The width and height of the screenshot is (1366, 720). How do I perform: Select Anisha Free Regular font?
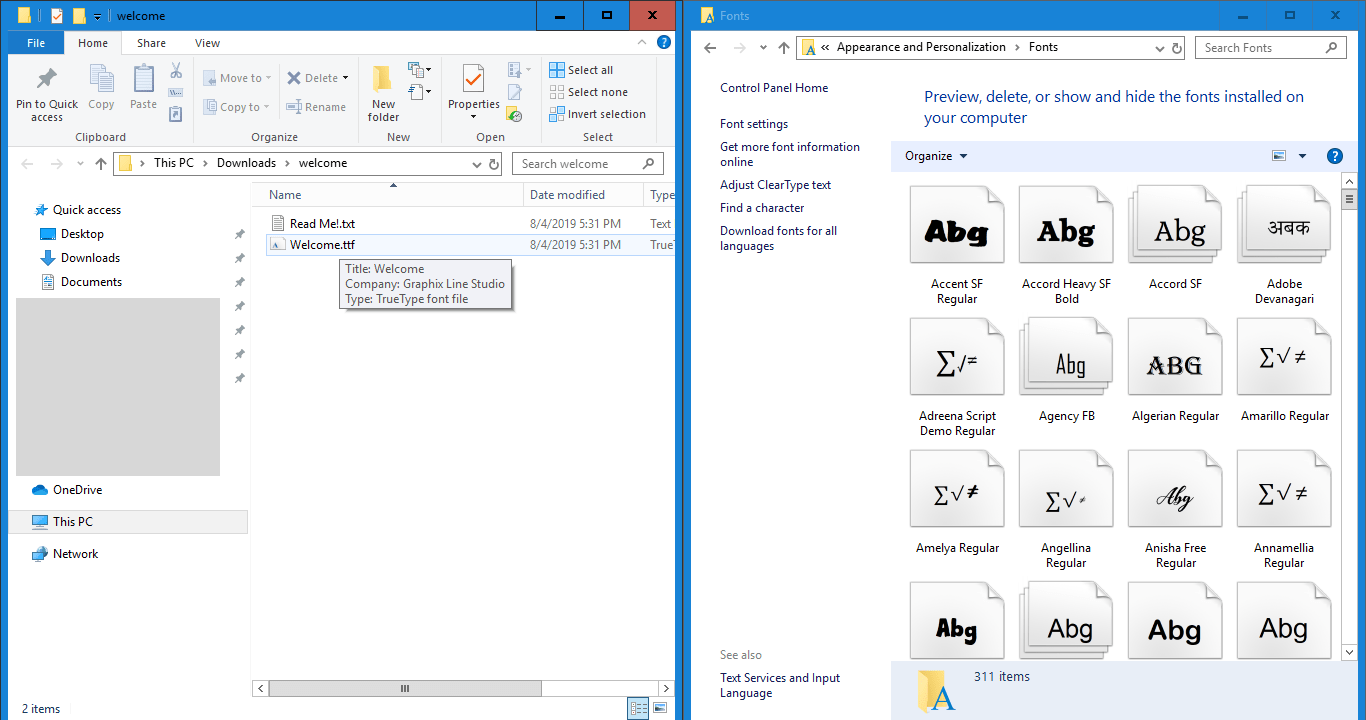[x=1175, y=510]
